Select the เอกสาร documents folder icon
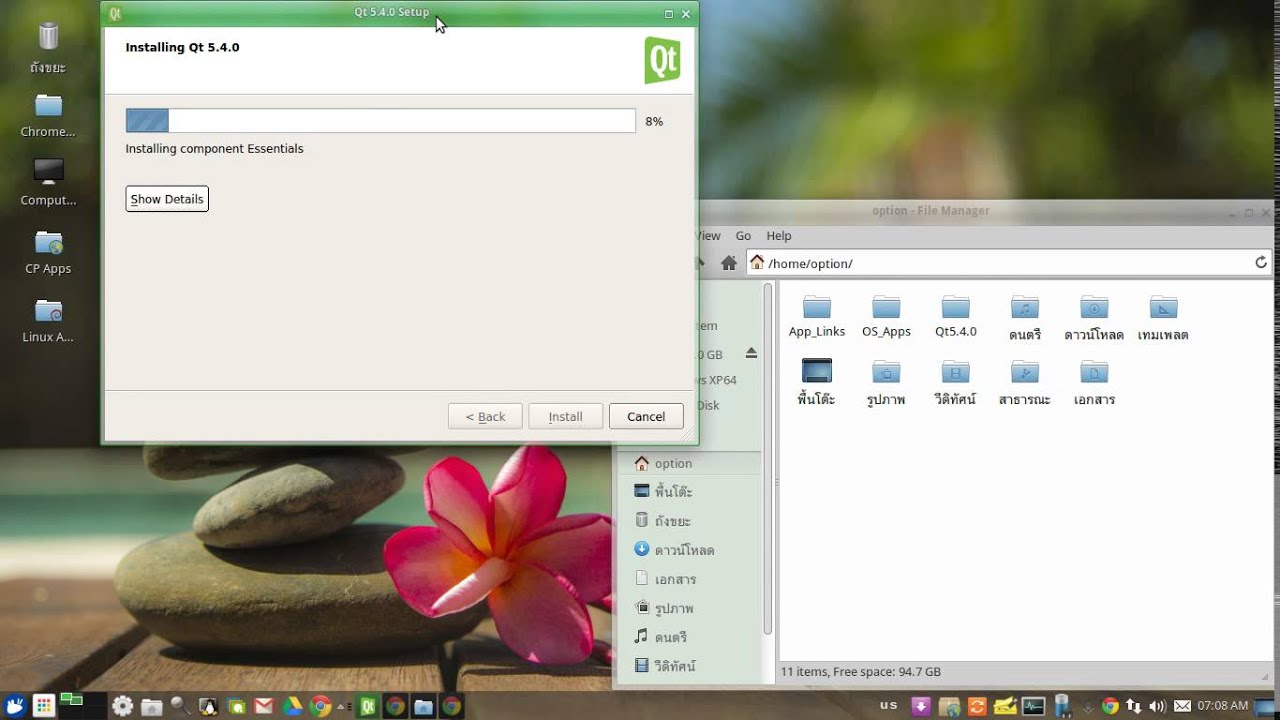 1094,371
